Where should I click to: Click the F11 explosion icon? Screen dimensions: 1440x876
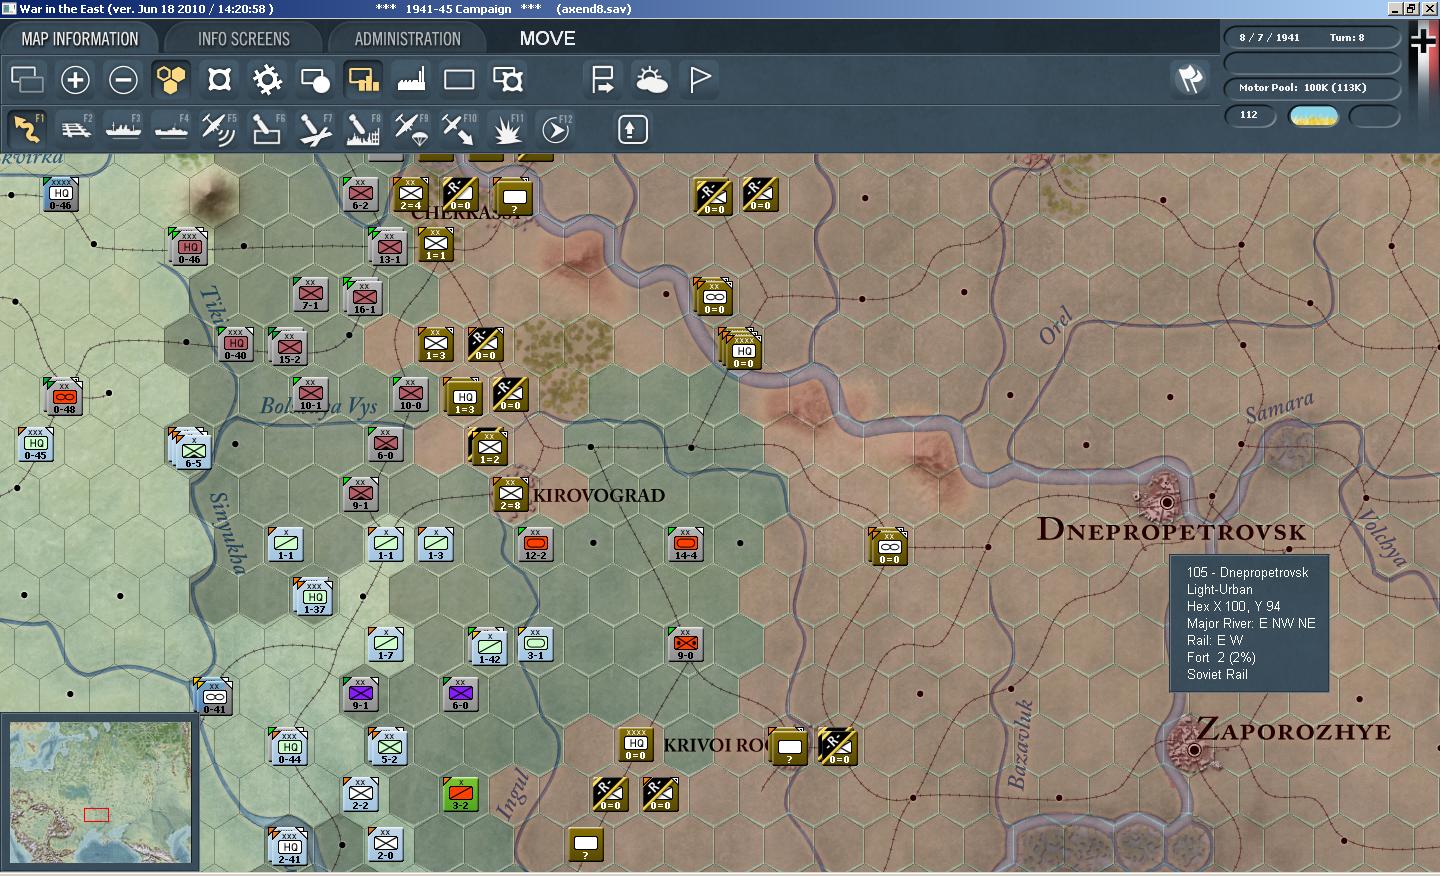point(507,129)
